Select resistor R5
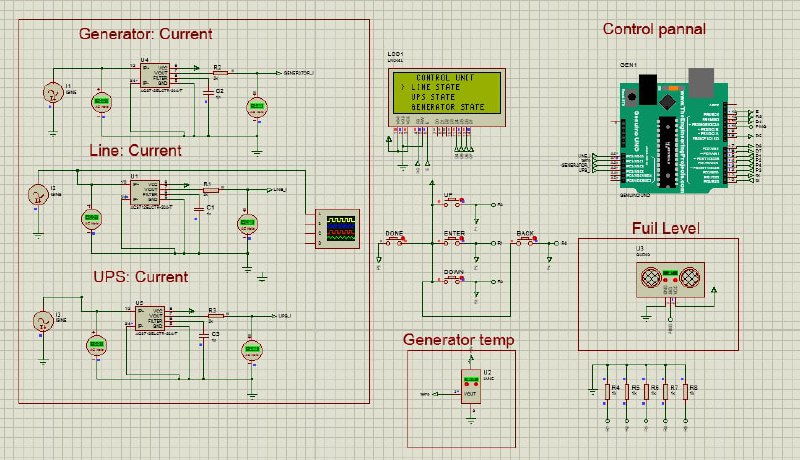This screenshot has height=460, width=800. [627, 392]
